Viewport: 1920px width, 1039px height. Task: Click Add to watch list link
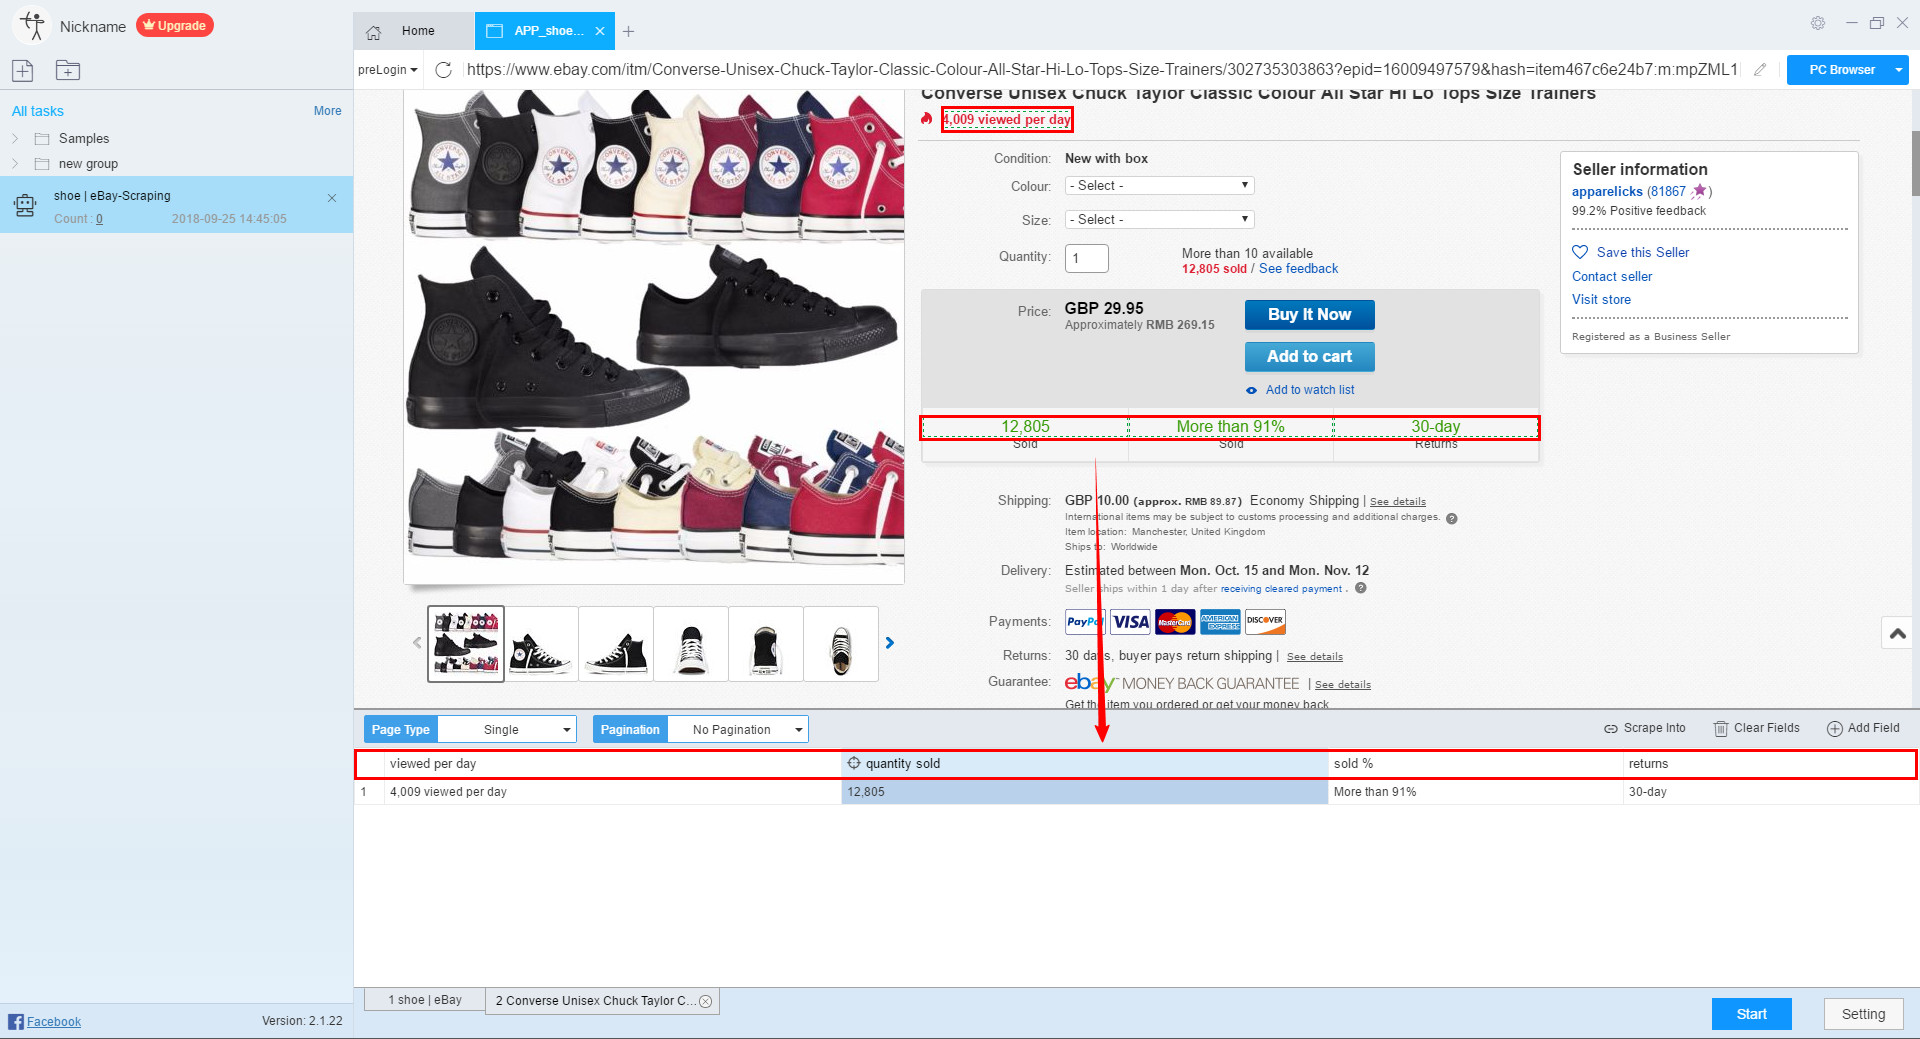point(1310,390)
